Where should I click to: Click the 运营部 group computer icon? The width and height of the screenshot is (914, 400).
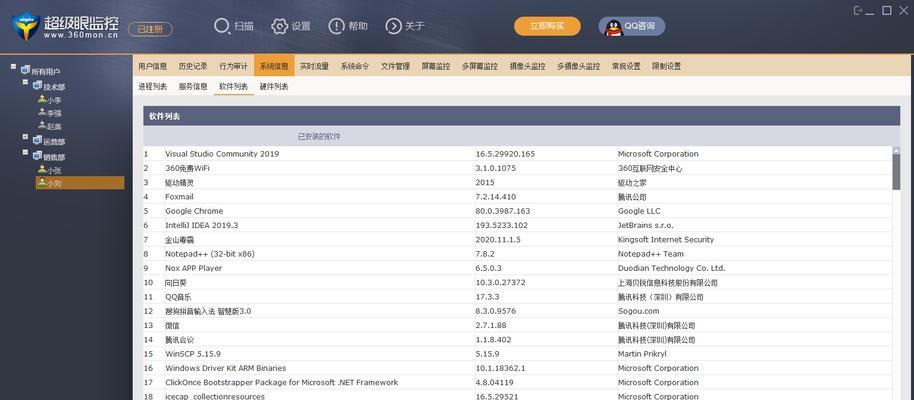[37, 141]
